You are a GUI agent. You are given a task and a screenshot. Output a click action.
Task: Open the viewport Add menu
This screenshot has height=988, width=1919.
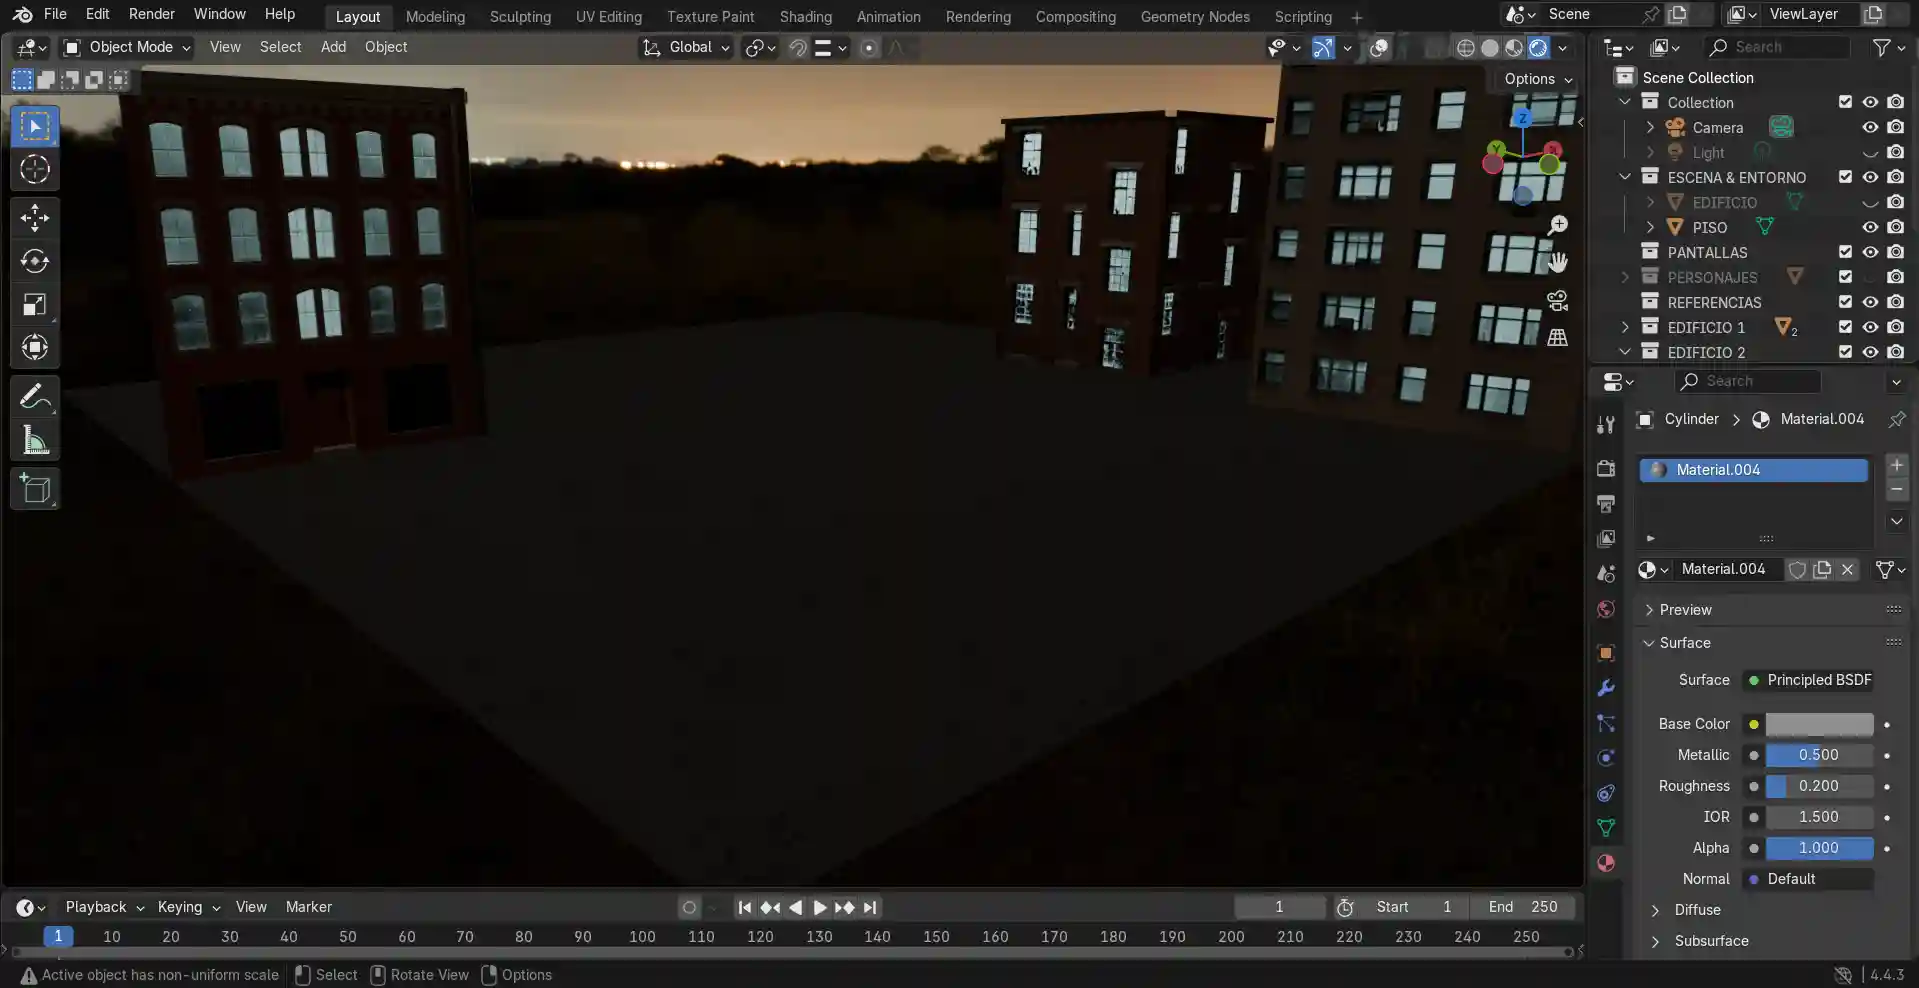tap(333, 47)
